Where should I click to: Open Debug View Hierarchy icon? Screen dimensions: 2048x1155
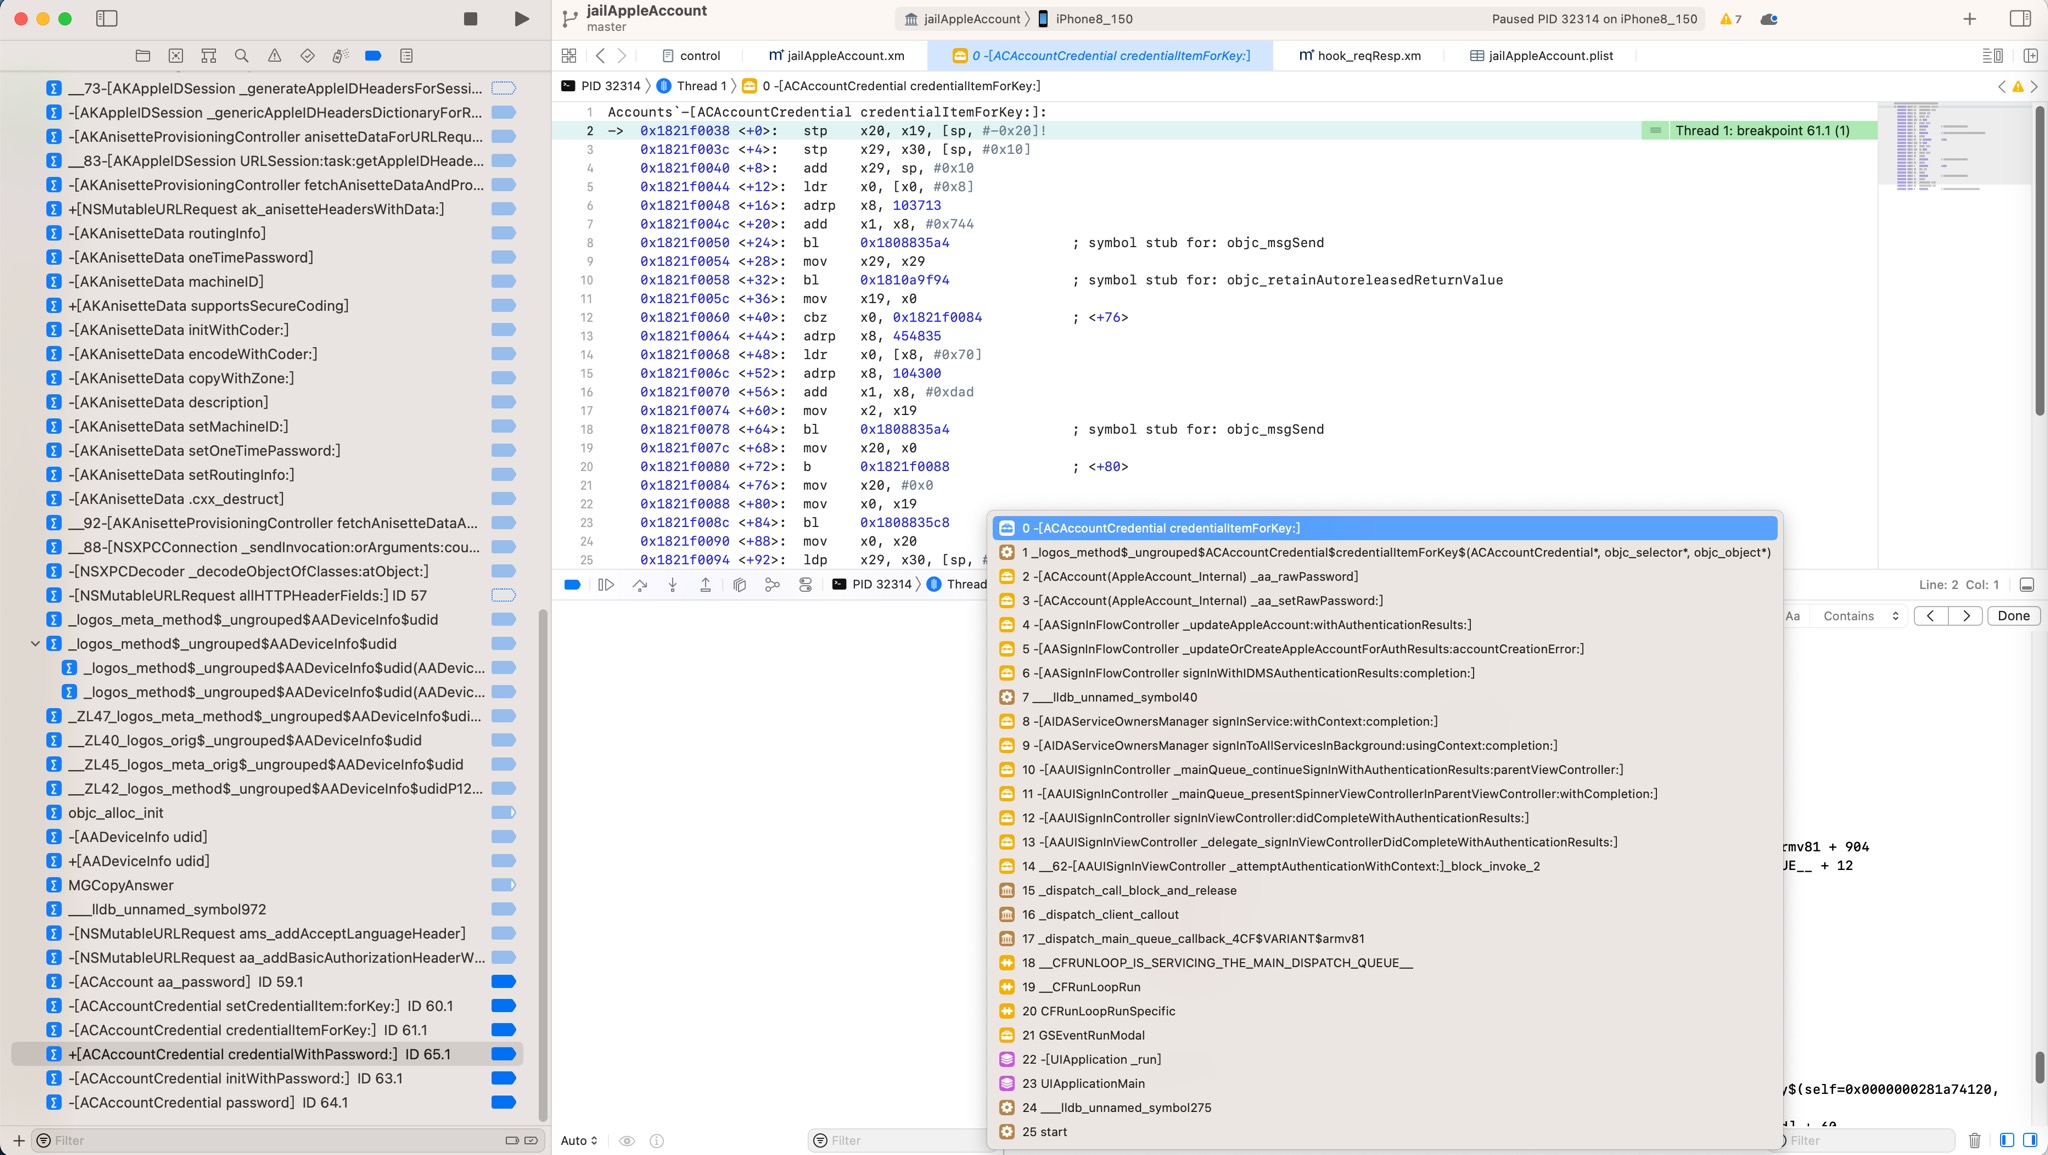pos(739,585)
